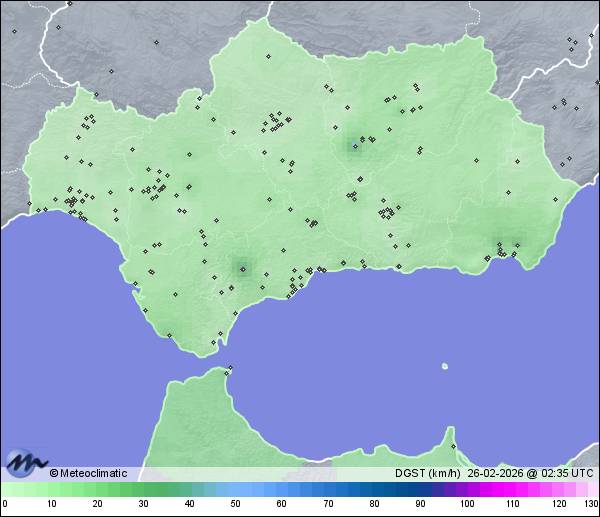Click the DGST (km/h) label
The width and height of the screenshot is (600, 517).
428,473
